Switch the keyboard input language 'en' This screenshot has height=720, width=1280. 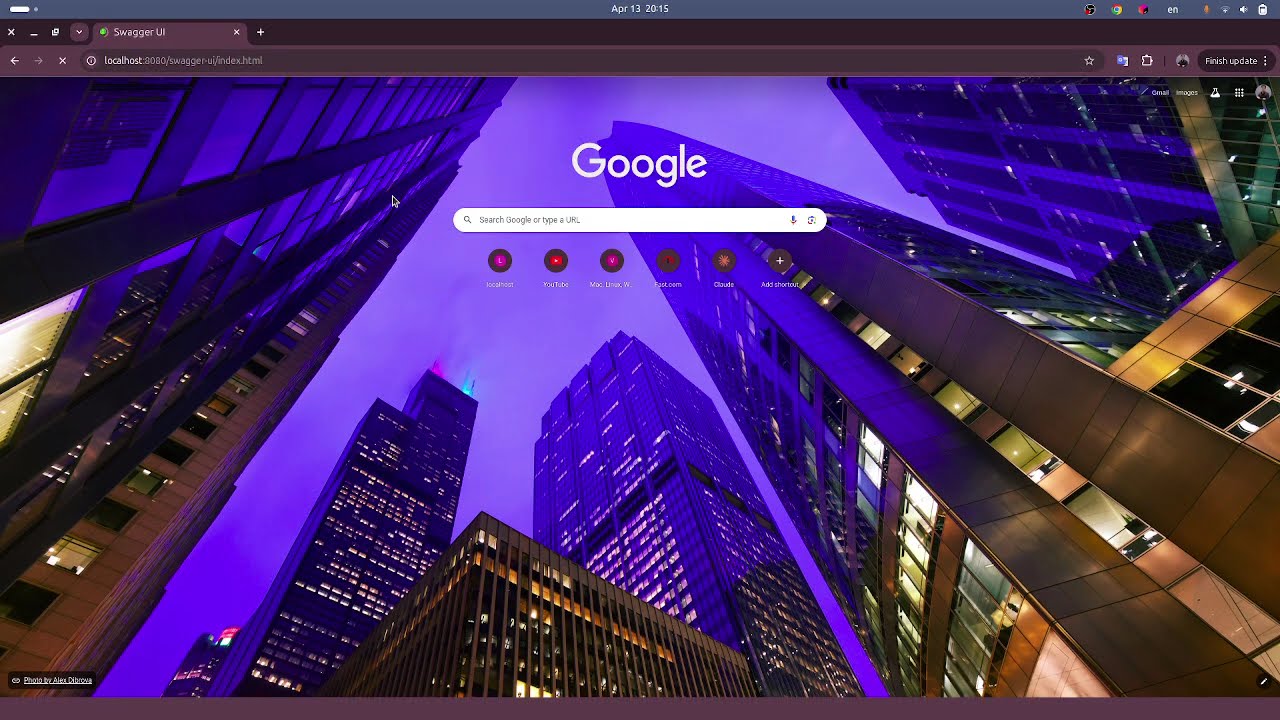1173,9
